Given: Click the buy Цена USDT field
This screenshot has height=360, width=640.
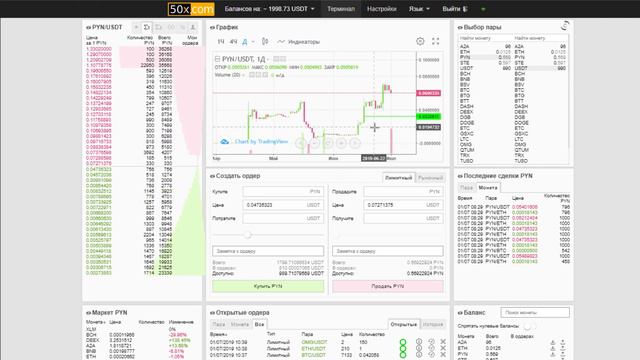Looking at the screenshot, I should (283, 205).
